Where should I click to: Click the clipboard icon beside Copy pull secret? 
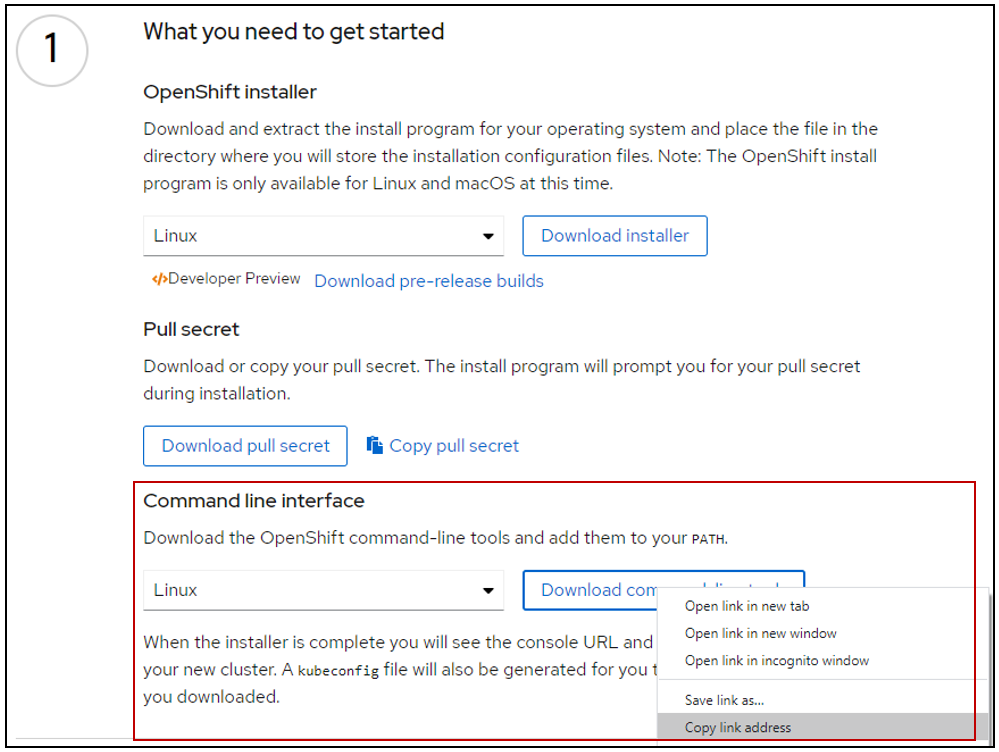(374, 445)
